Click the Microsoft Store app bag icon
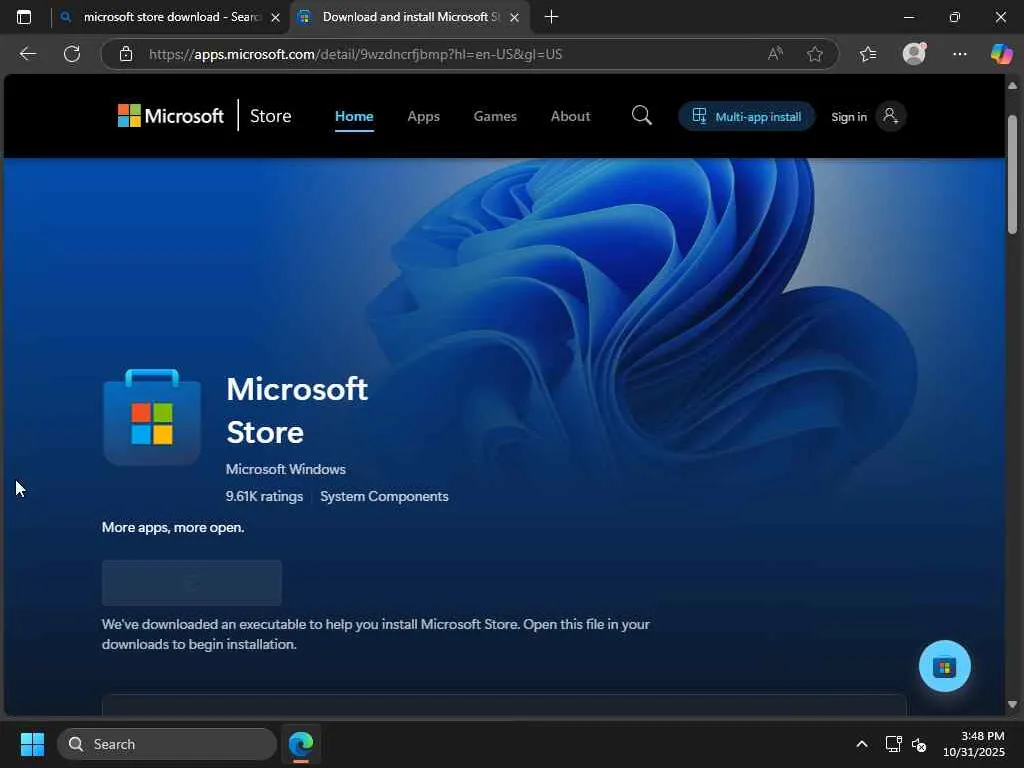Image resolution: width=1024 pixels, height=768 pixels. click(152, 417)
